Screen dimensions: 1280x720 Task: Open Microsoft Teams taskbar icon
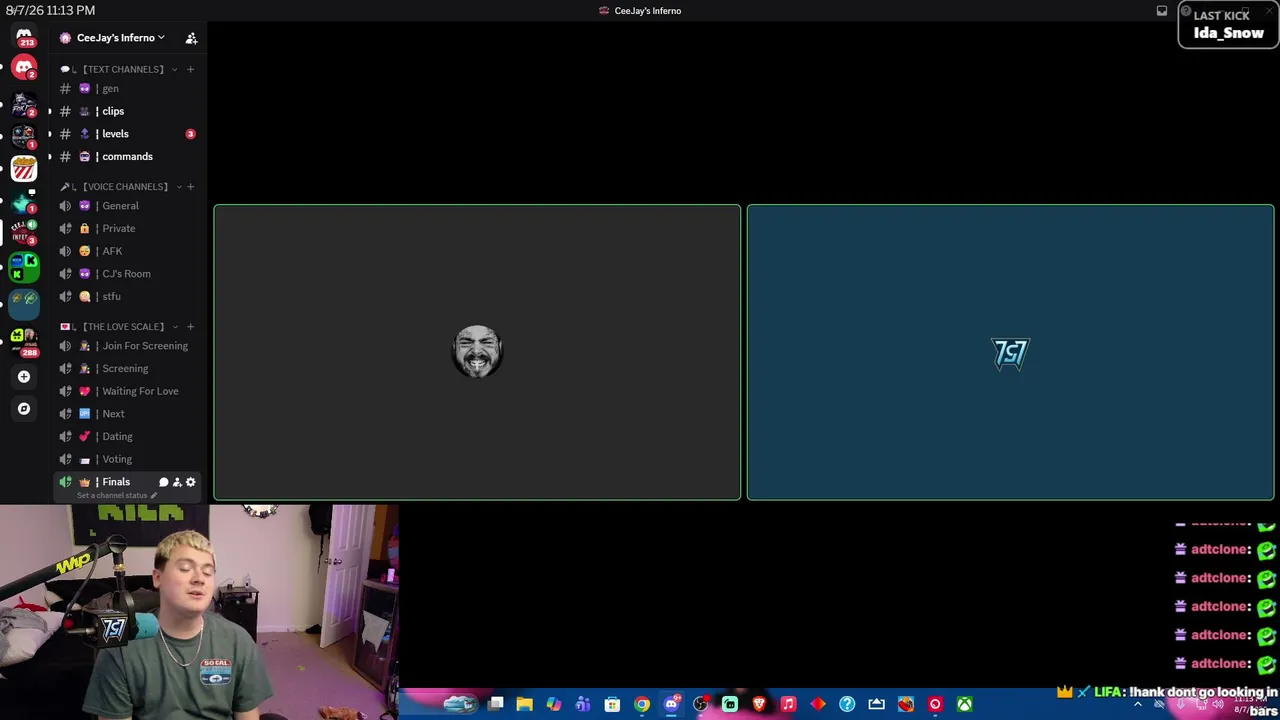tap(583, 705)
